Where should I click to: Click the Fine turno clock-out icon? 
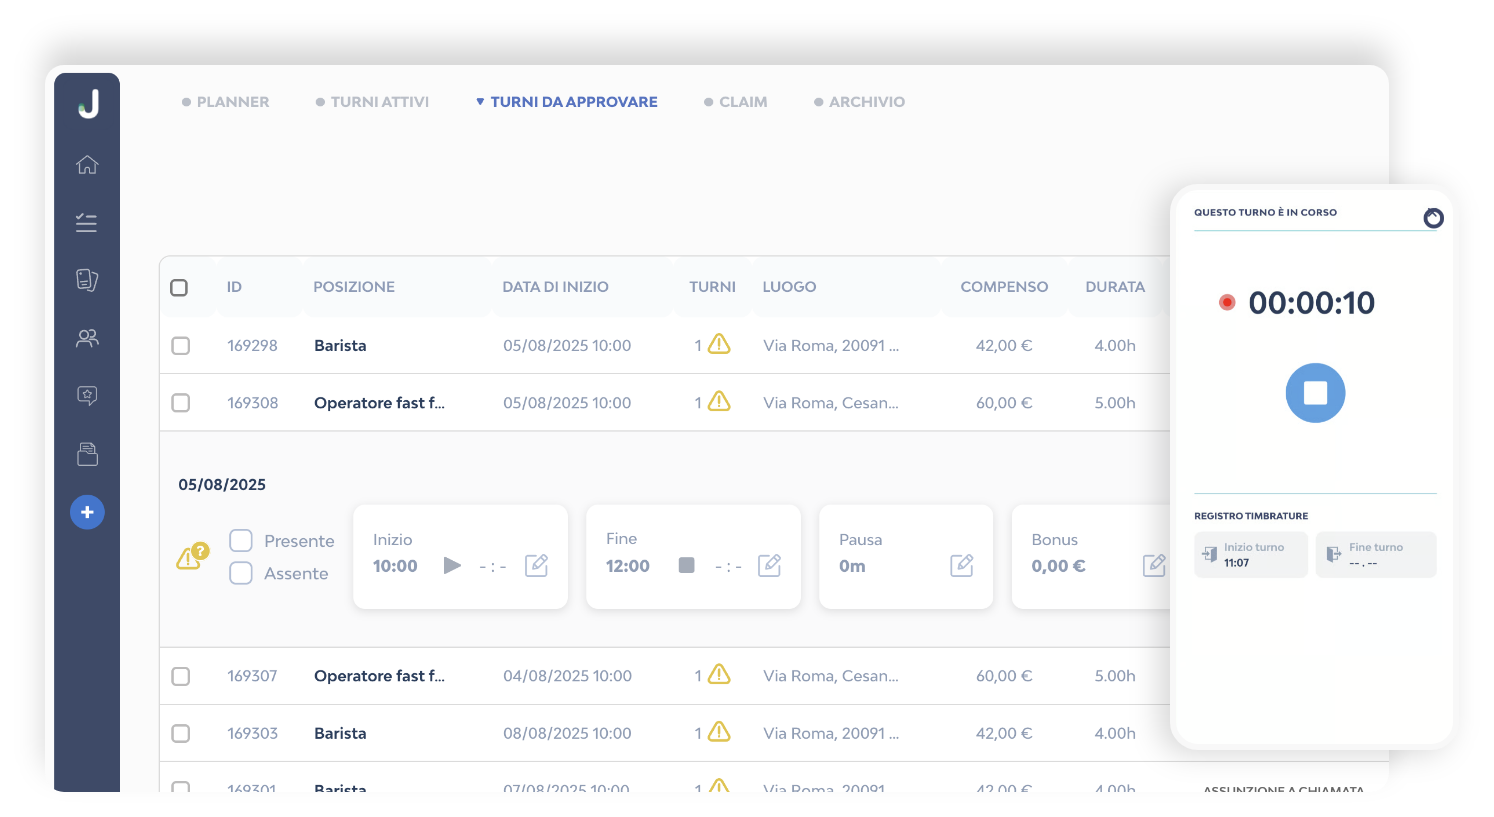pos(1333,554)
